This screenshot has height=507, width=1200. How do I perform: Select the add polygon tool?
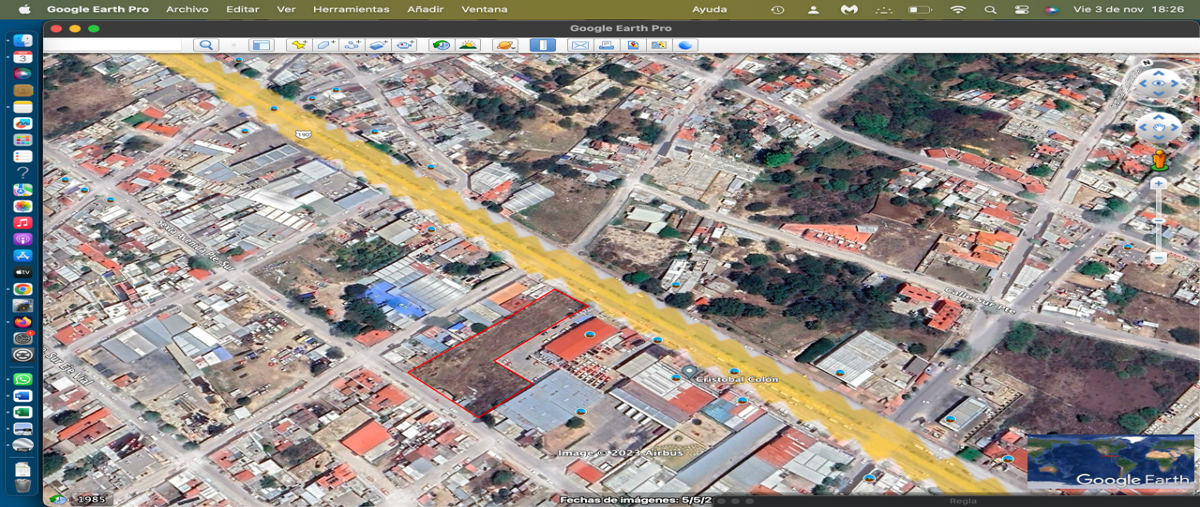coord(325,45)
